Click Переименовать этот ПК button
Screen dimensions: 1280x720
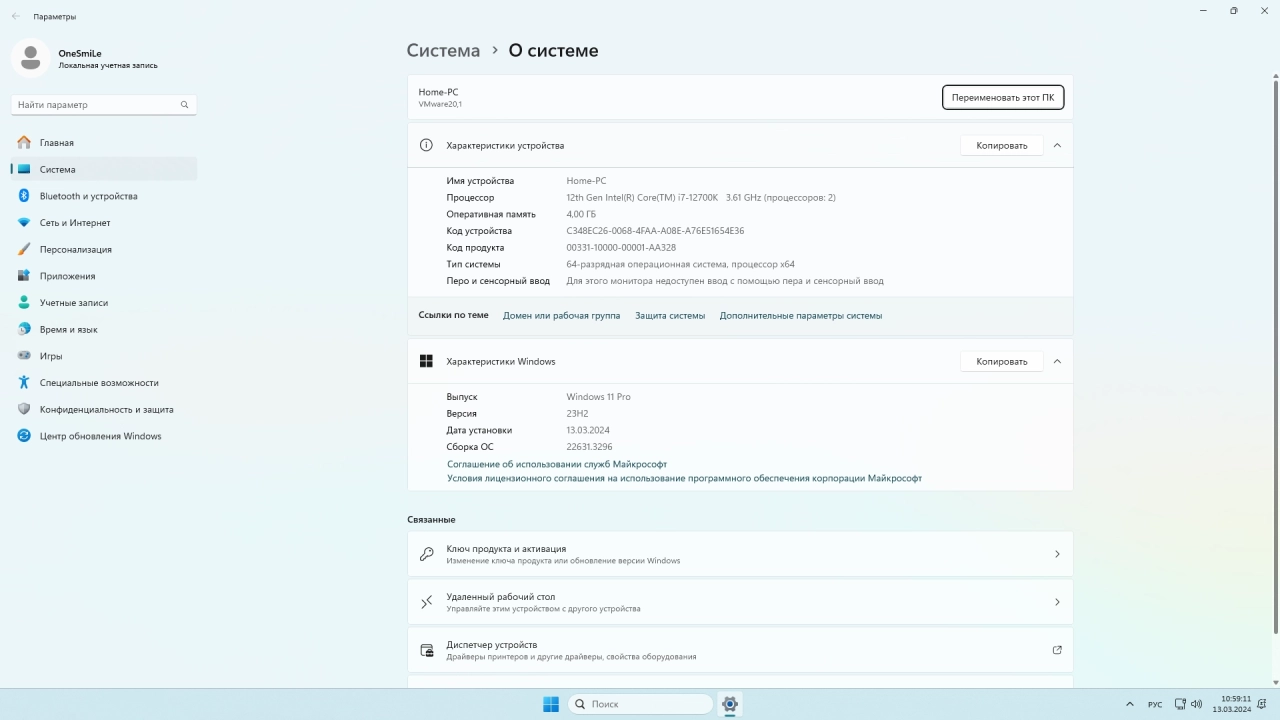click(1003, 97)
